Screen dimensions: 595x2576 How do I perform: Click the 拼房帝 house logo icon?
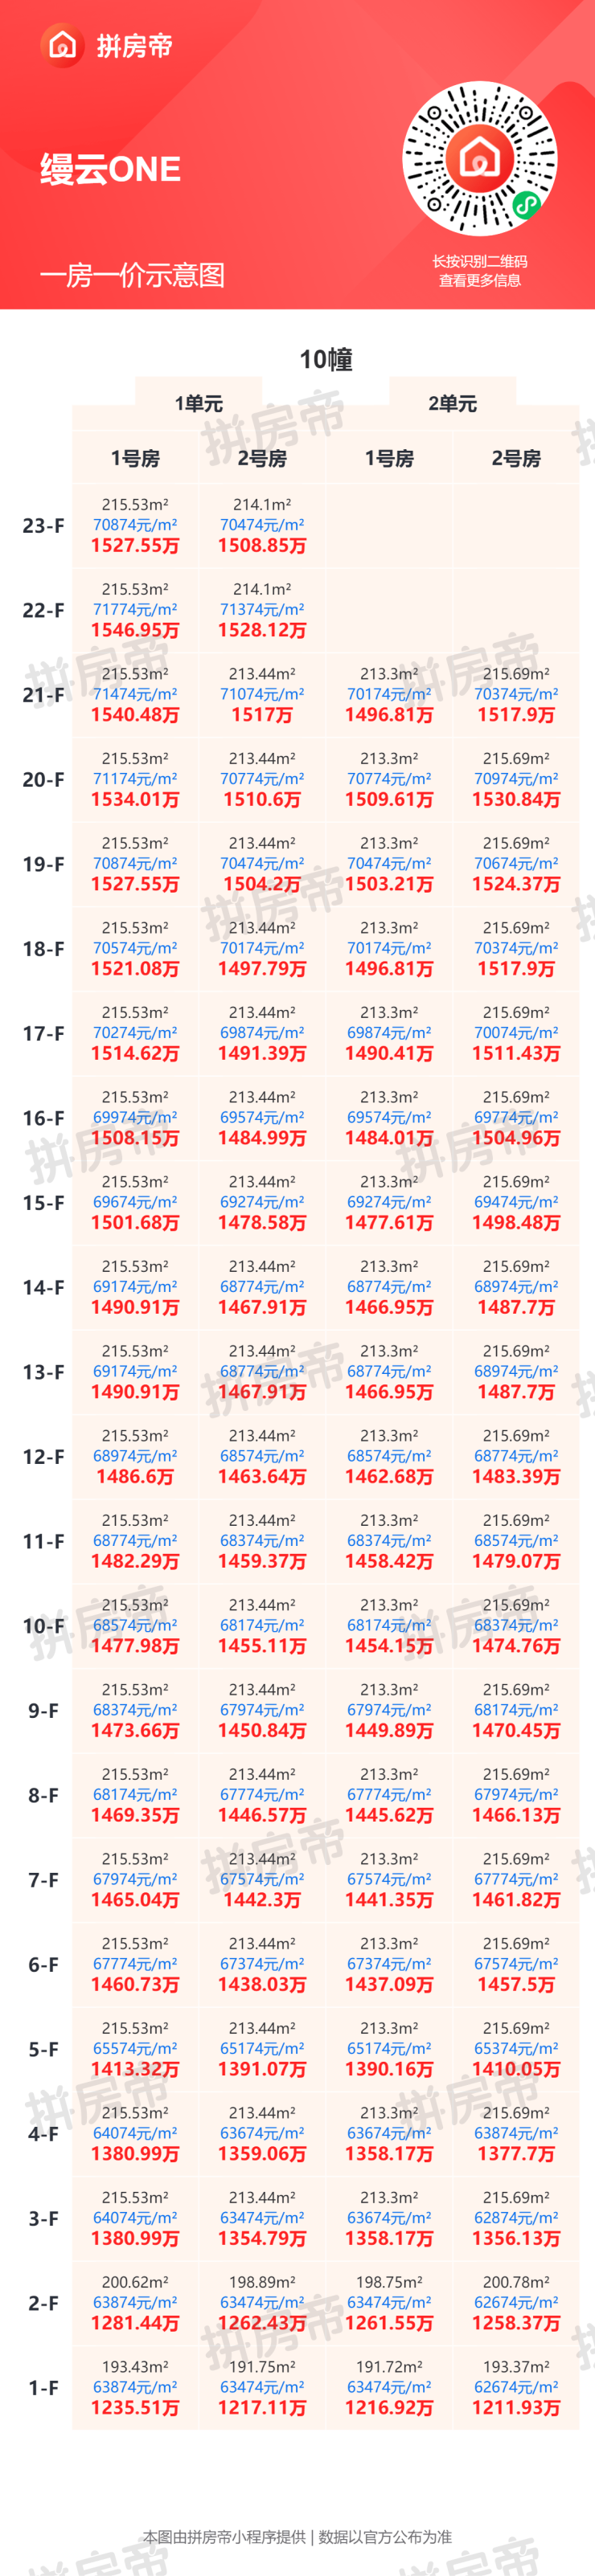point(62,45)
